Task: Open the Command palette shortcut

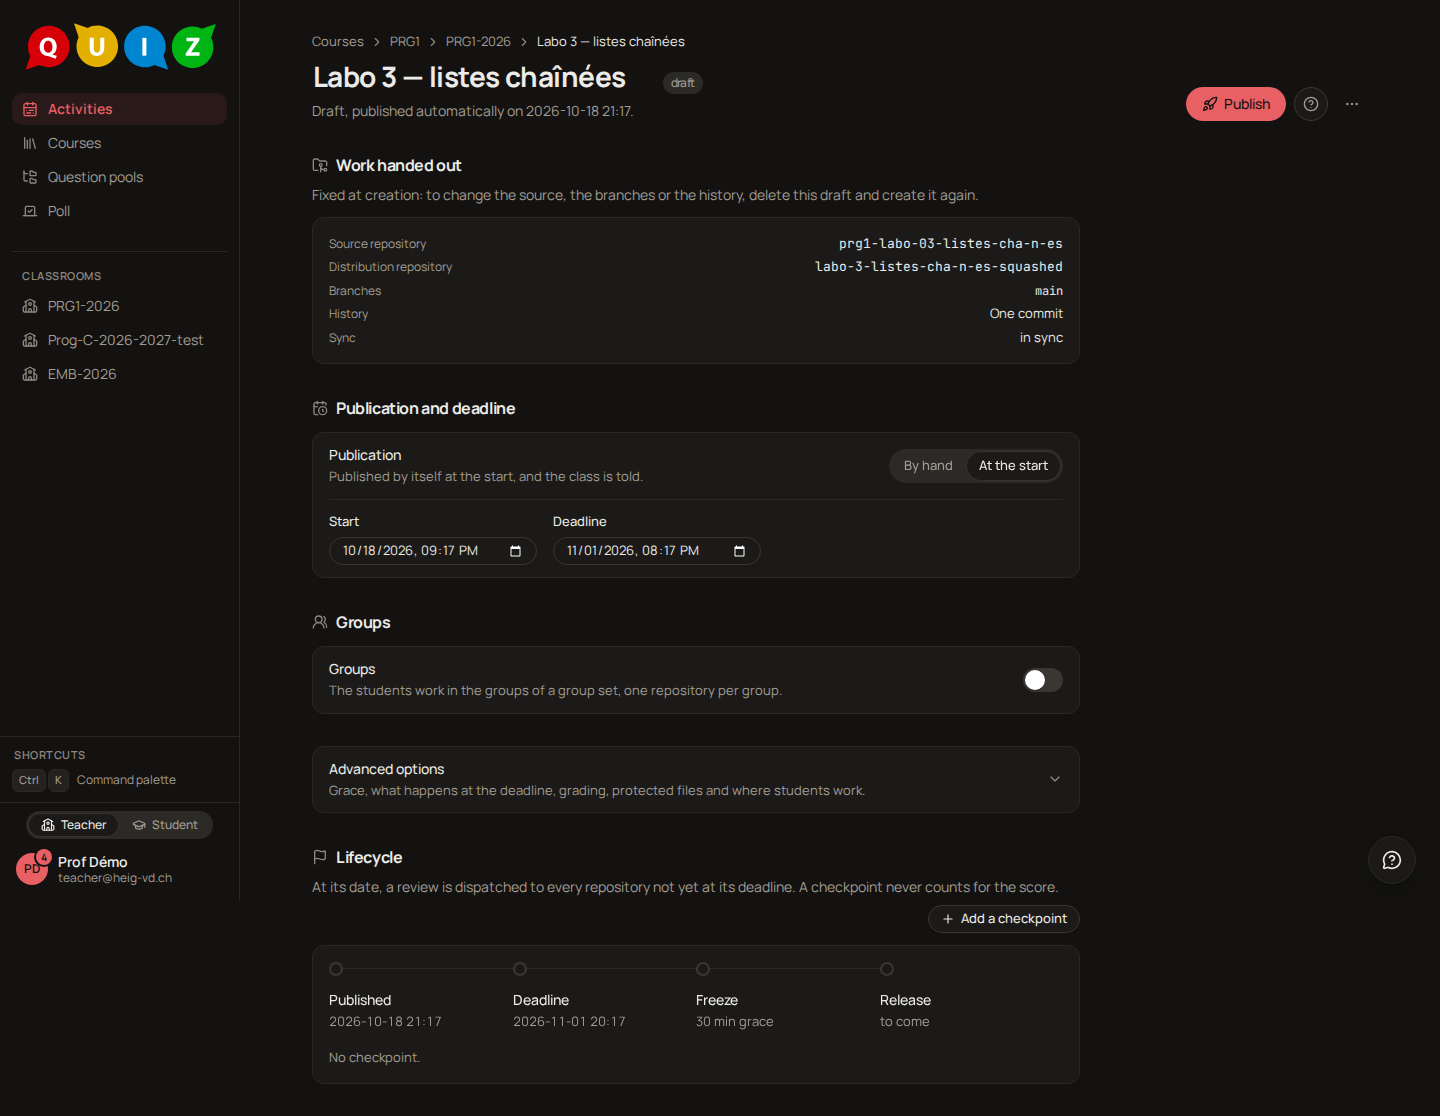Action: pos(95,780)
